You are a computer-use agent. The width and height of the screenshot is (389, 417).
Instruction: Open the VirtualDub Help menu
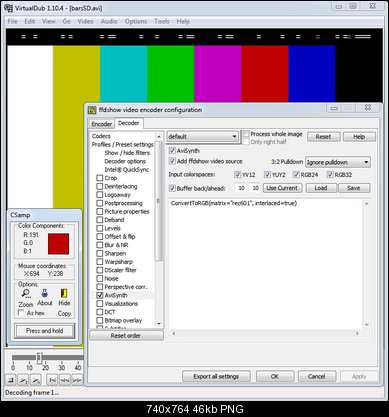183,21
